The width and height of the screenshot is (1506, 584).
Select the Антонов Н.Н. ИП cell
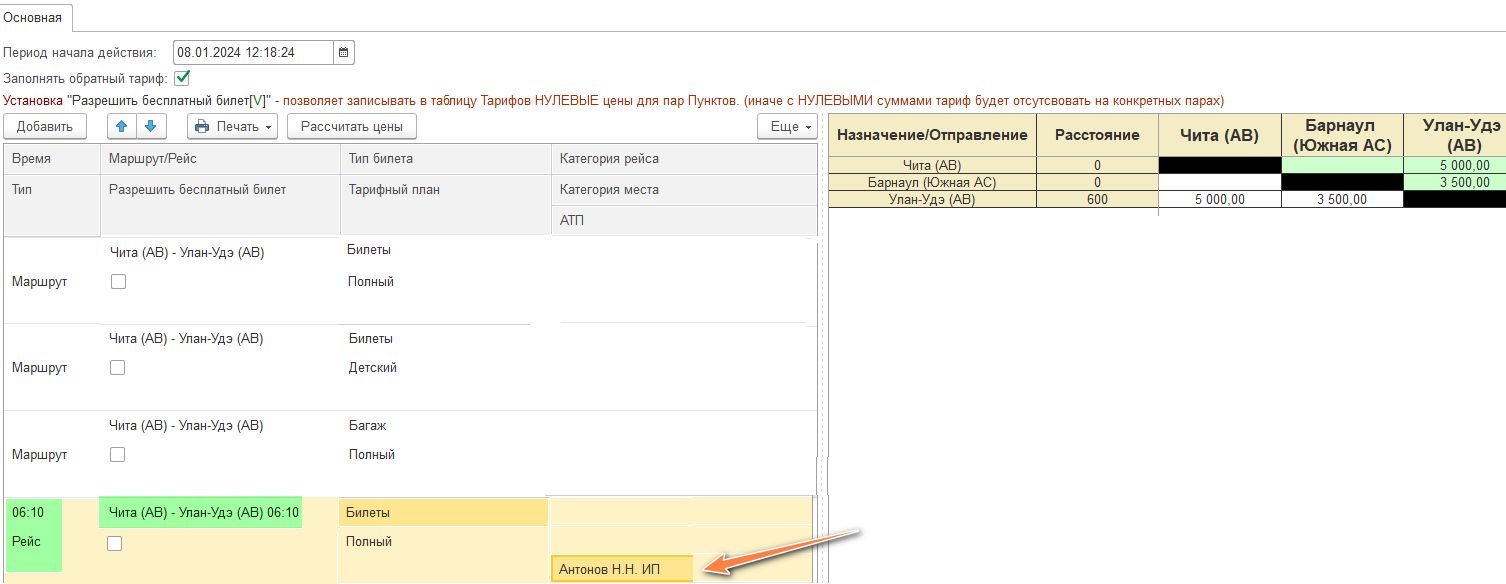[x=621, y=570]
